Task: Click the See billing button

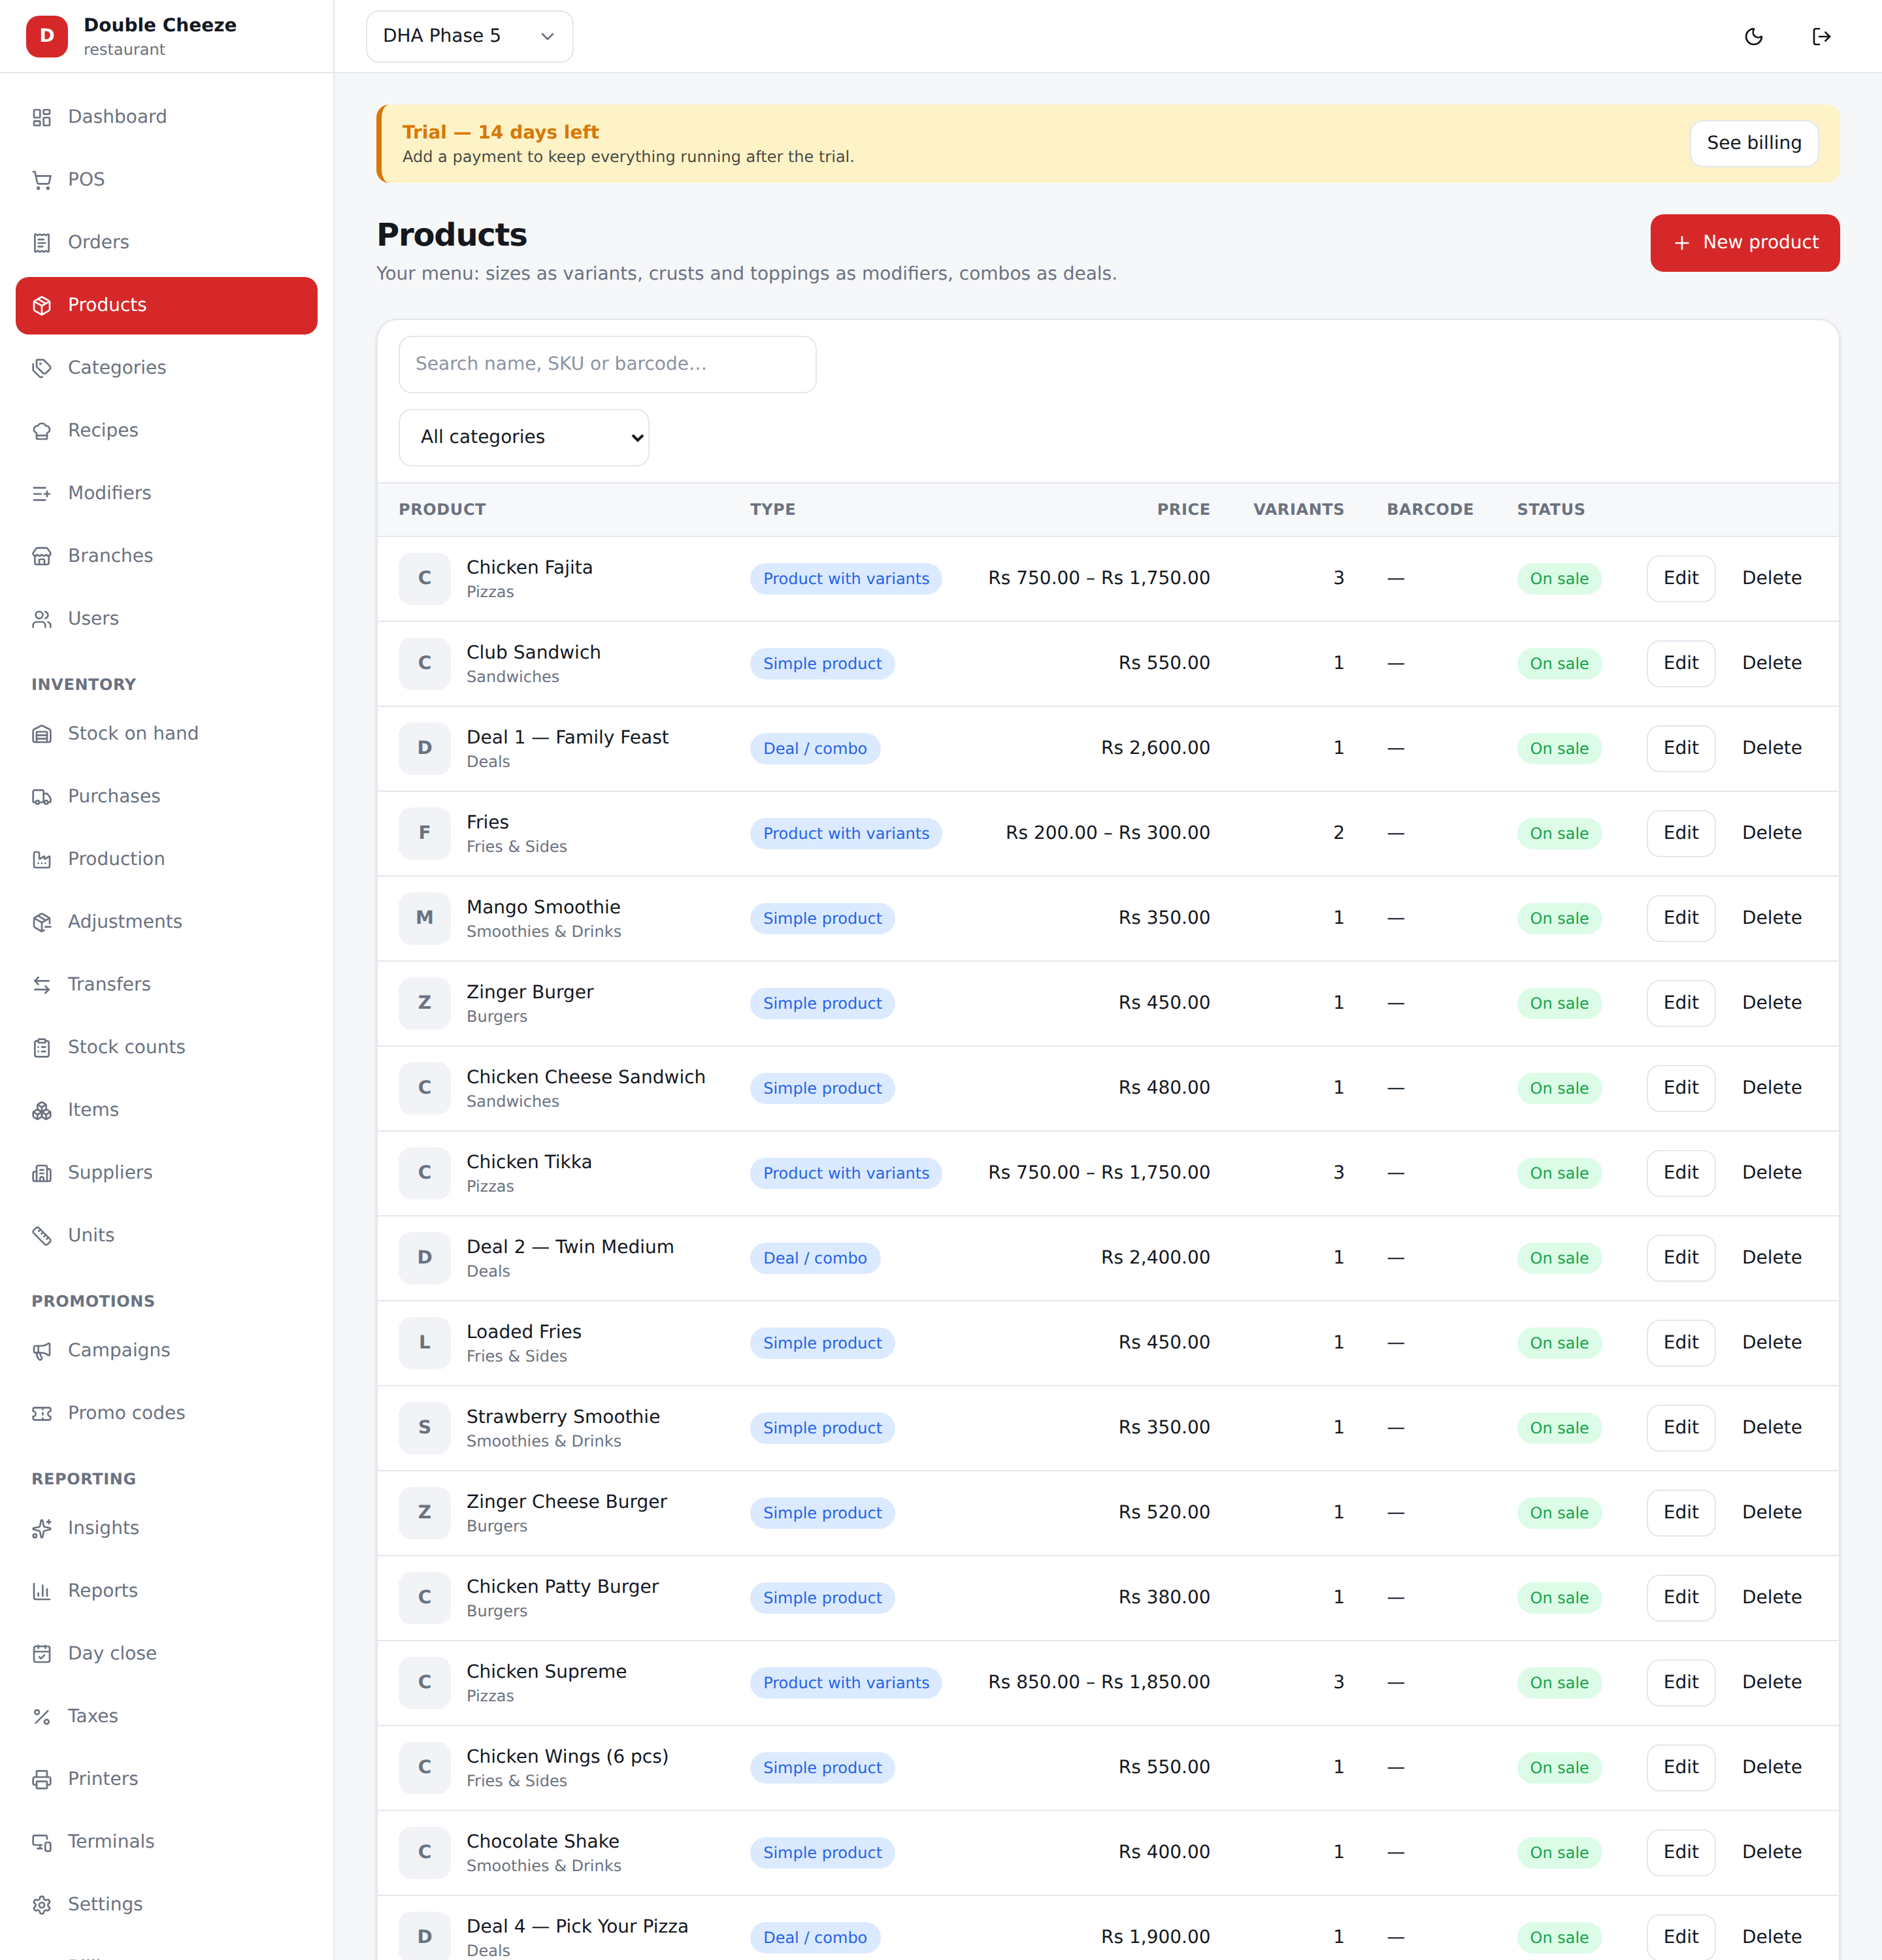Action: (x=1754, y=143)
